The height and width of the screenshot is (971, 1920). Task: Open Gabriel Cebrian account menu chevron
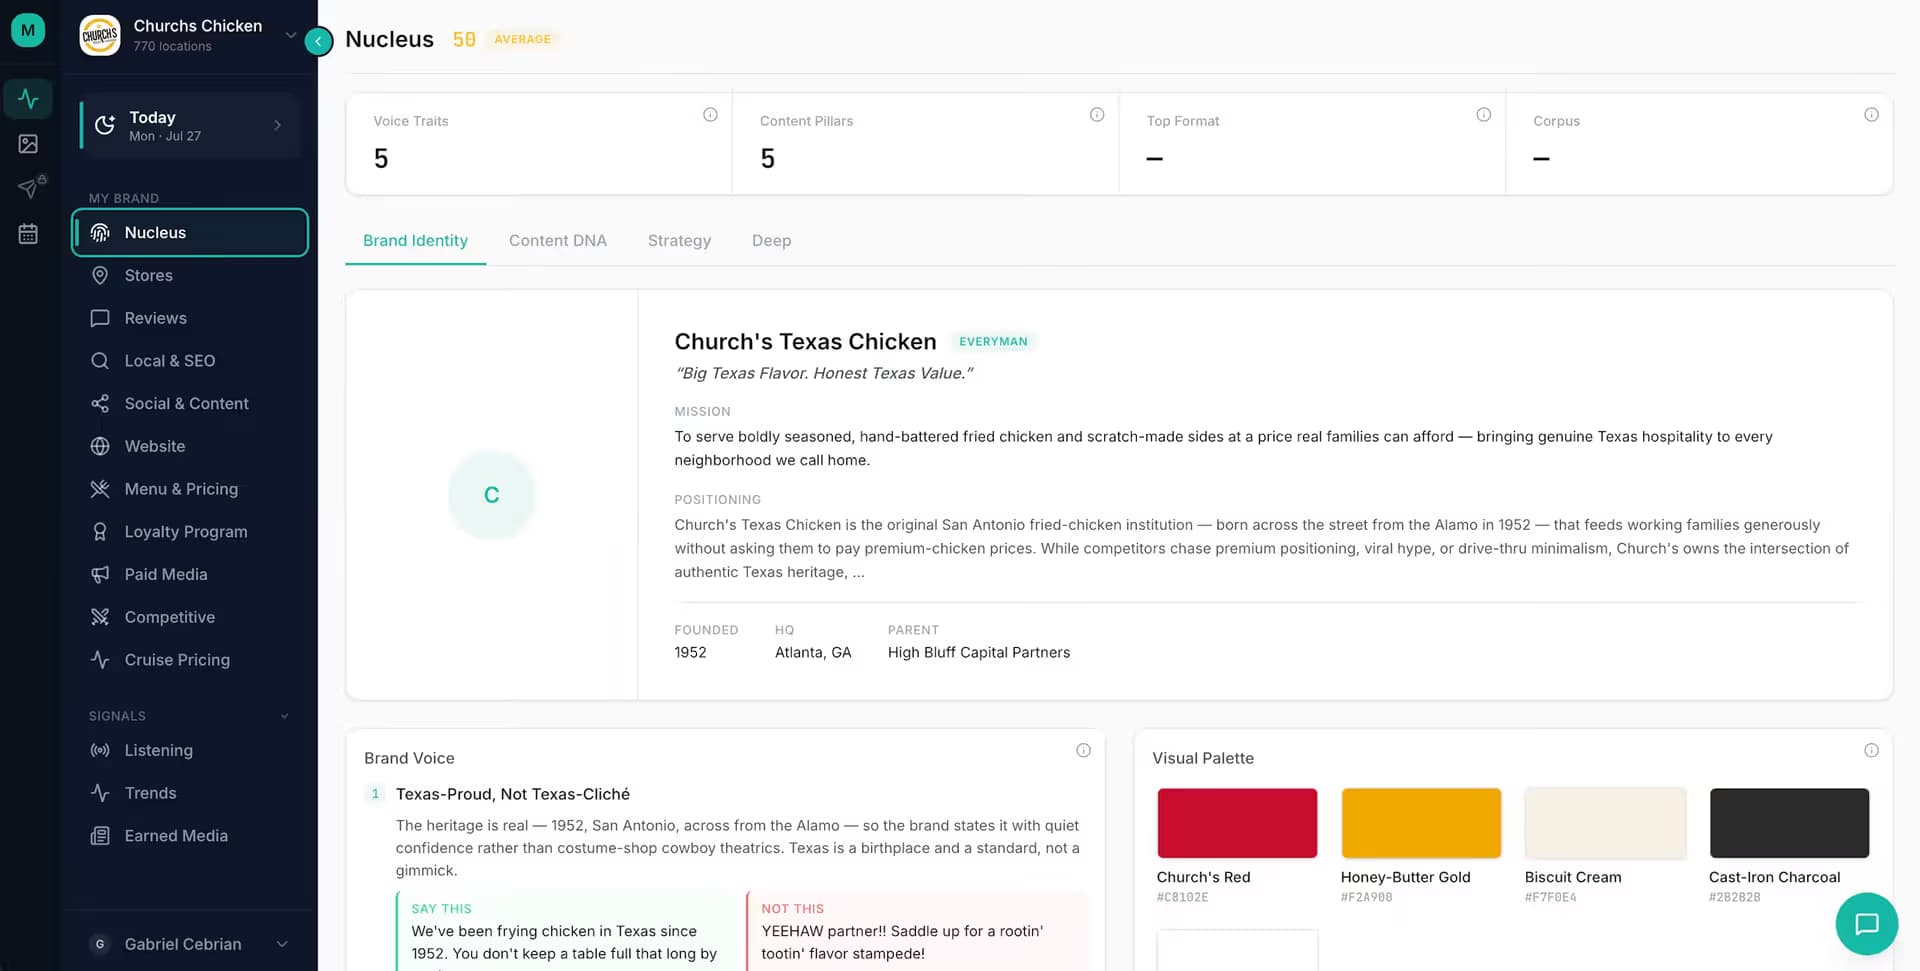[x=282, y=944]
